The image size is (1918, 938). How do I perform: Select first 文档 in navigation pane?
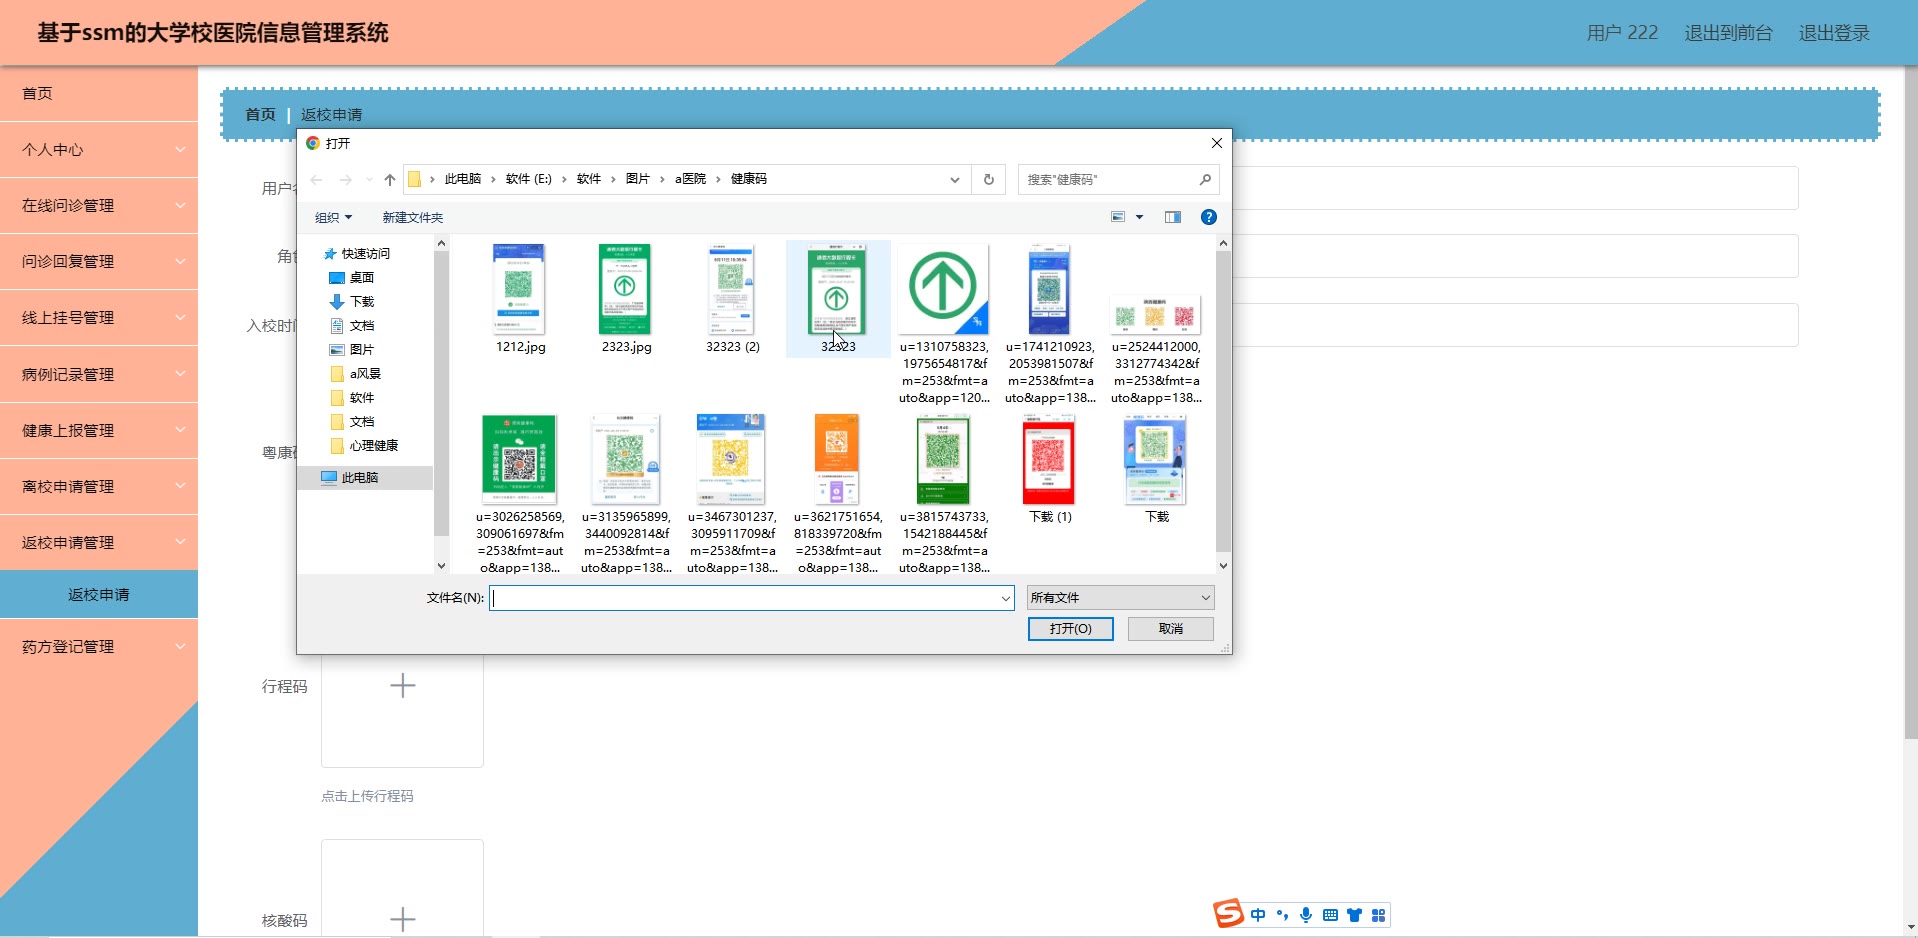[x=361, y=326]
